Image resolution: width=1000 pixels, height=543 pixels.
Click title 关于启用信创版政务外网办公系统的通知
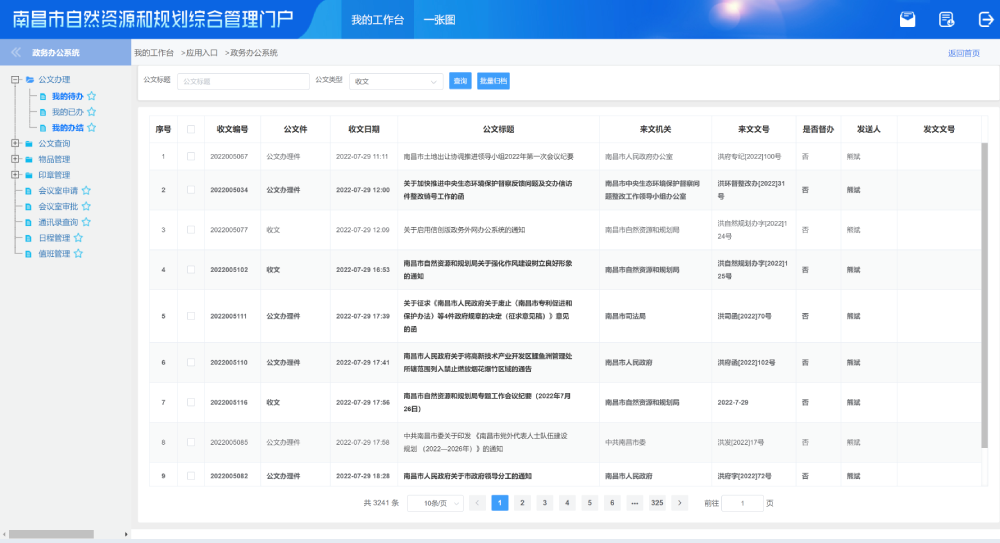[464, 230]
